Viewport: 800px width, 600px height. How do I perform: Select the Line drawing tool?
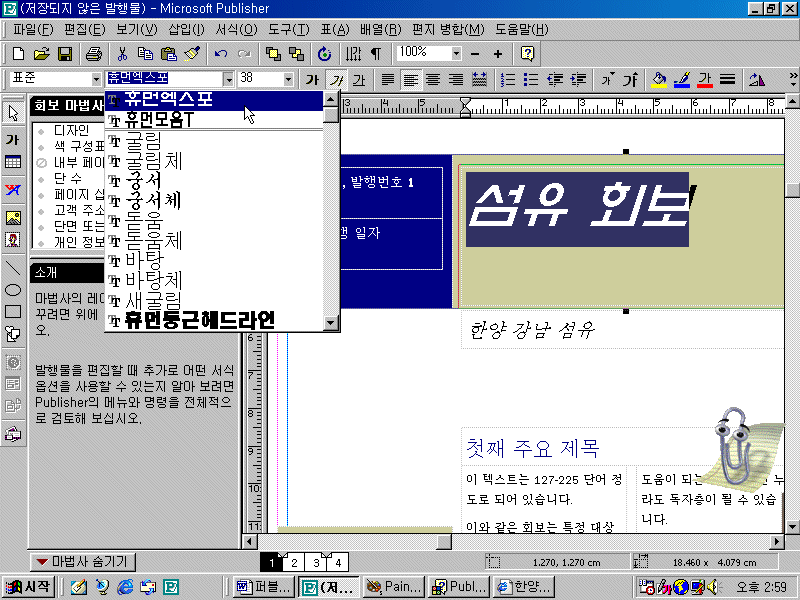13,267
